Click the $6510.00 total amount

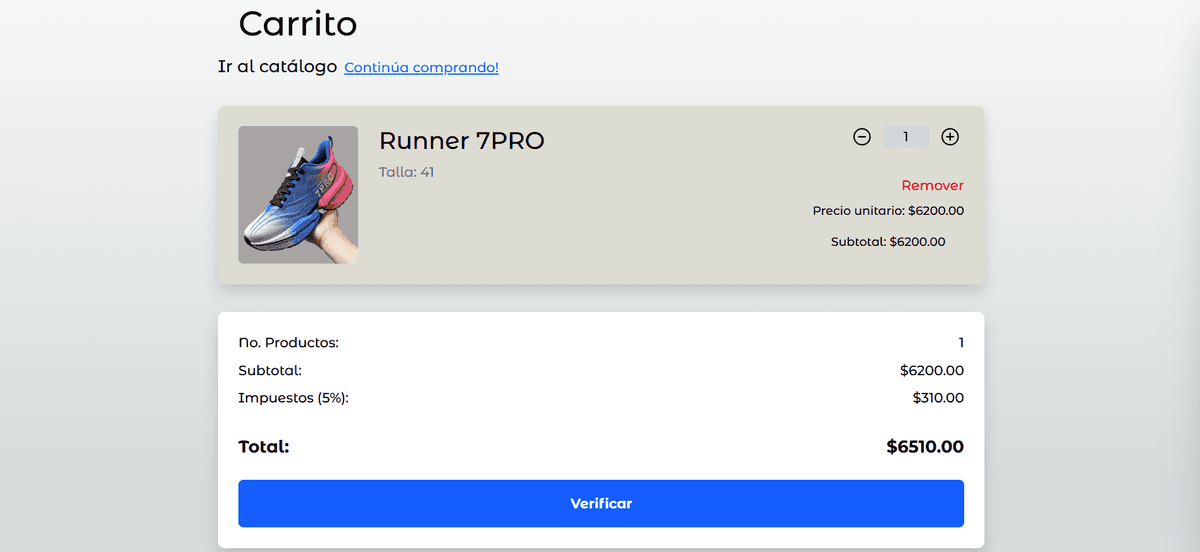(x=925, y=446)
